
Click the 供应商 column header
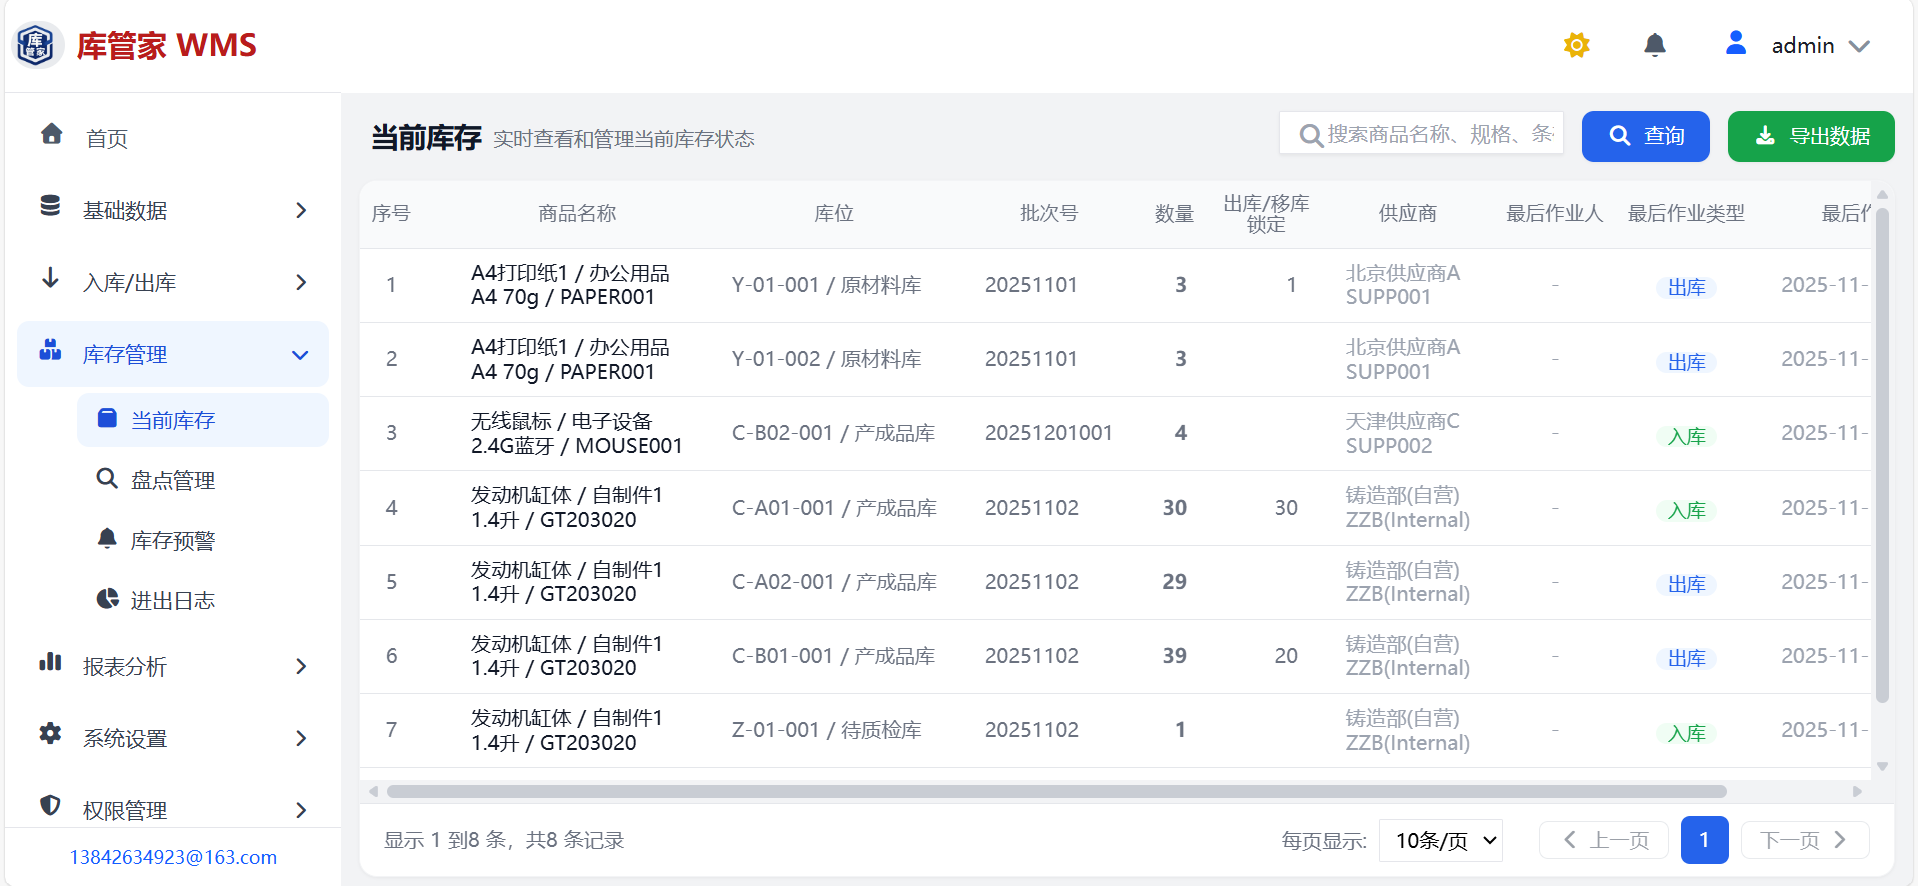(x=1407, y=213)
